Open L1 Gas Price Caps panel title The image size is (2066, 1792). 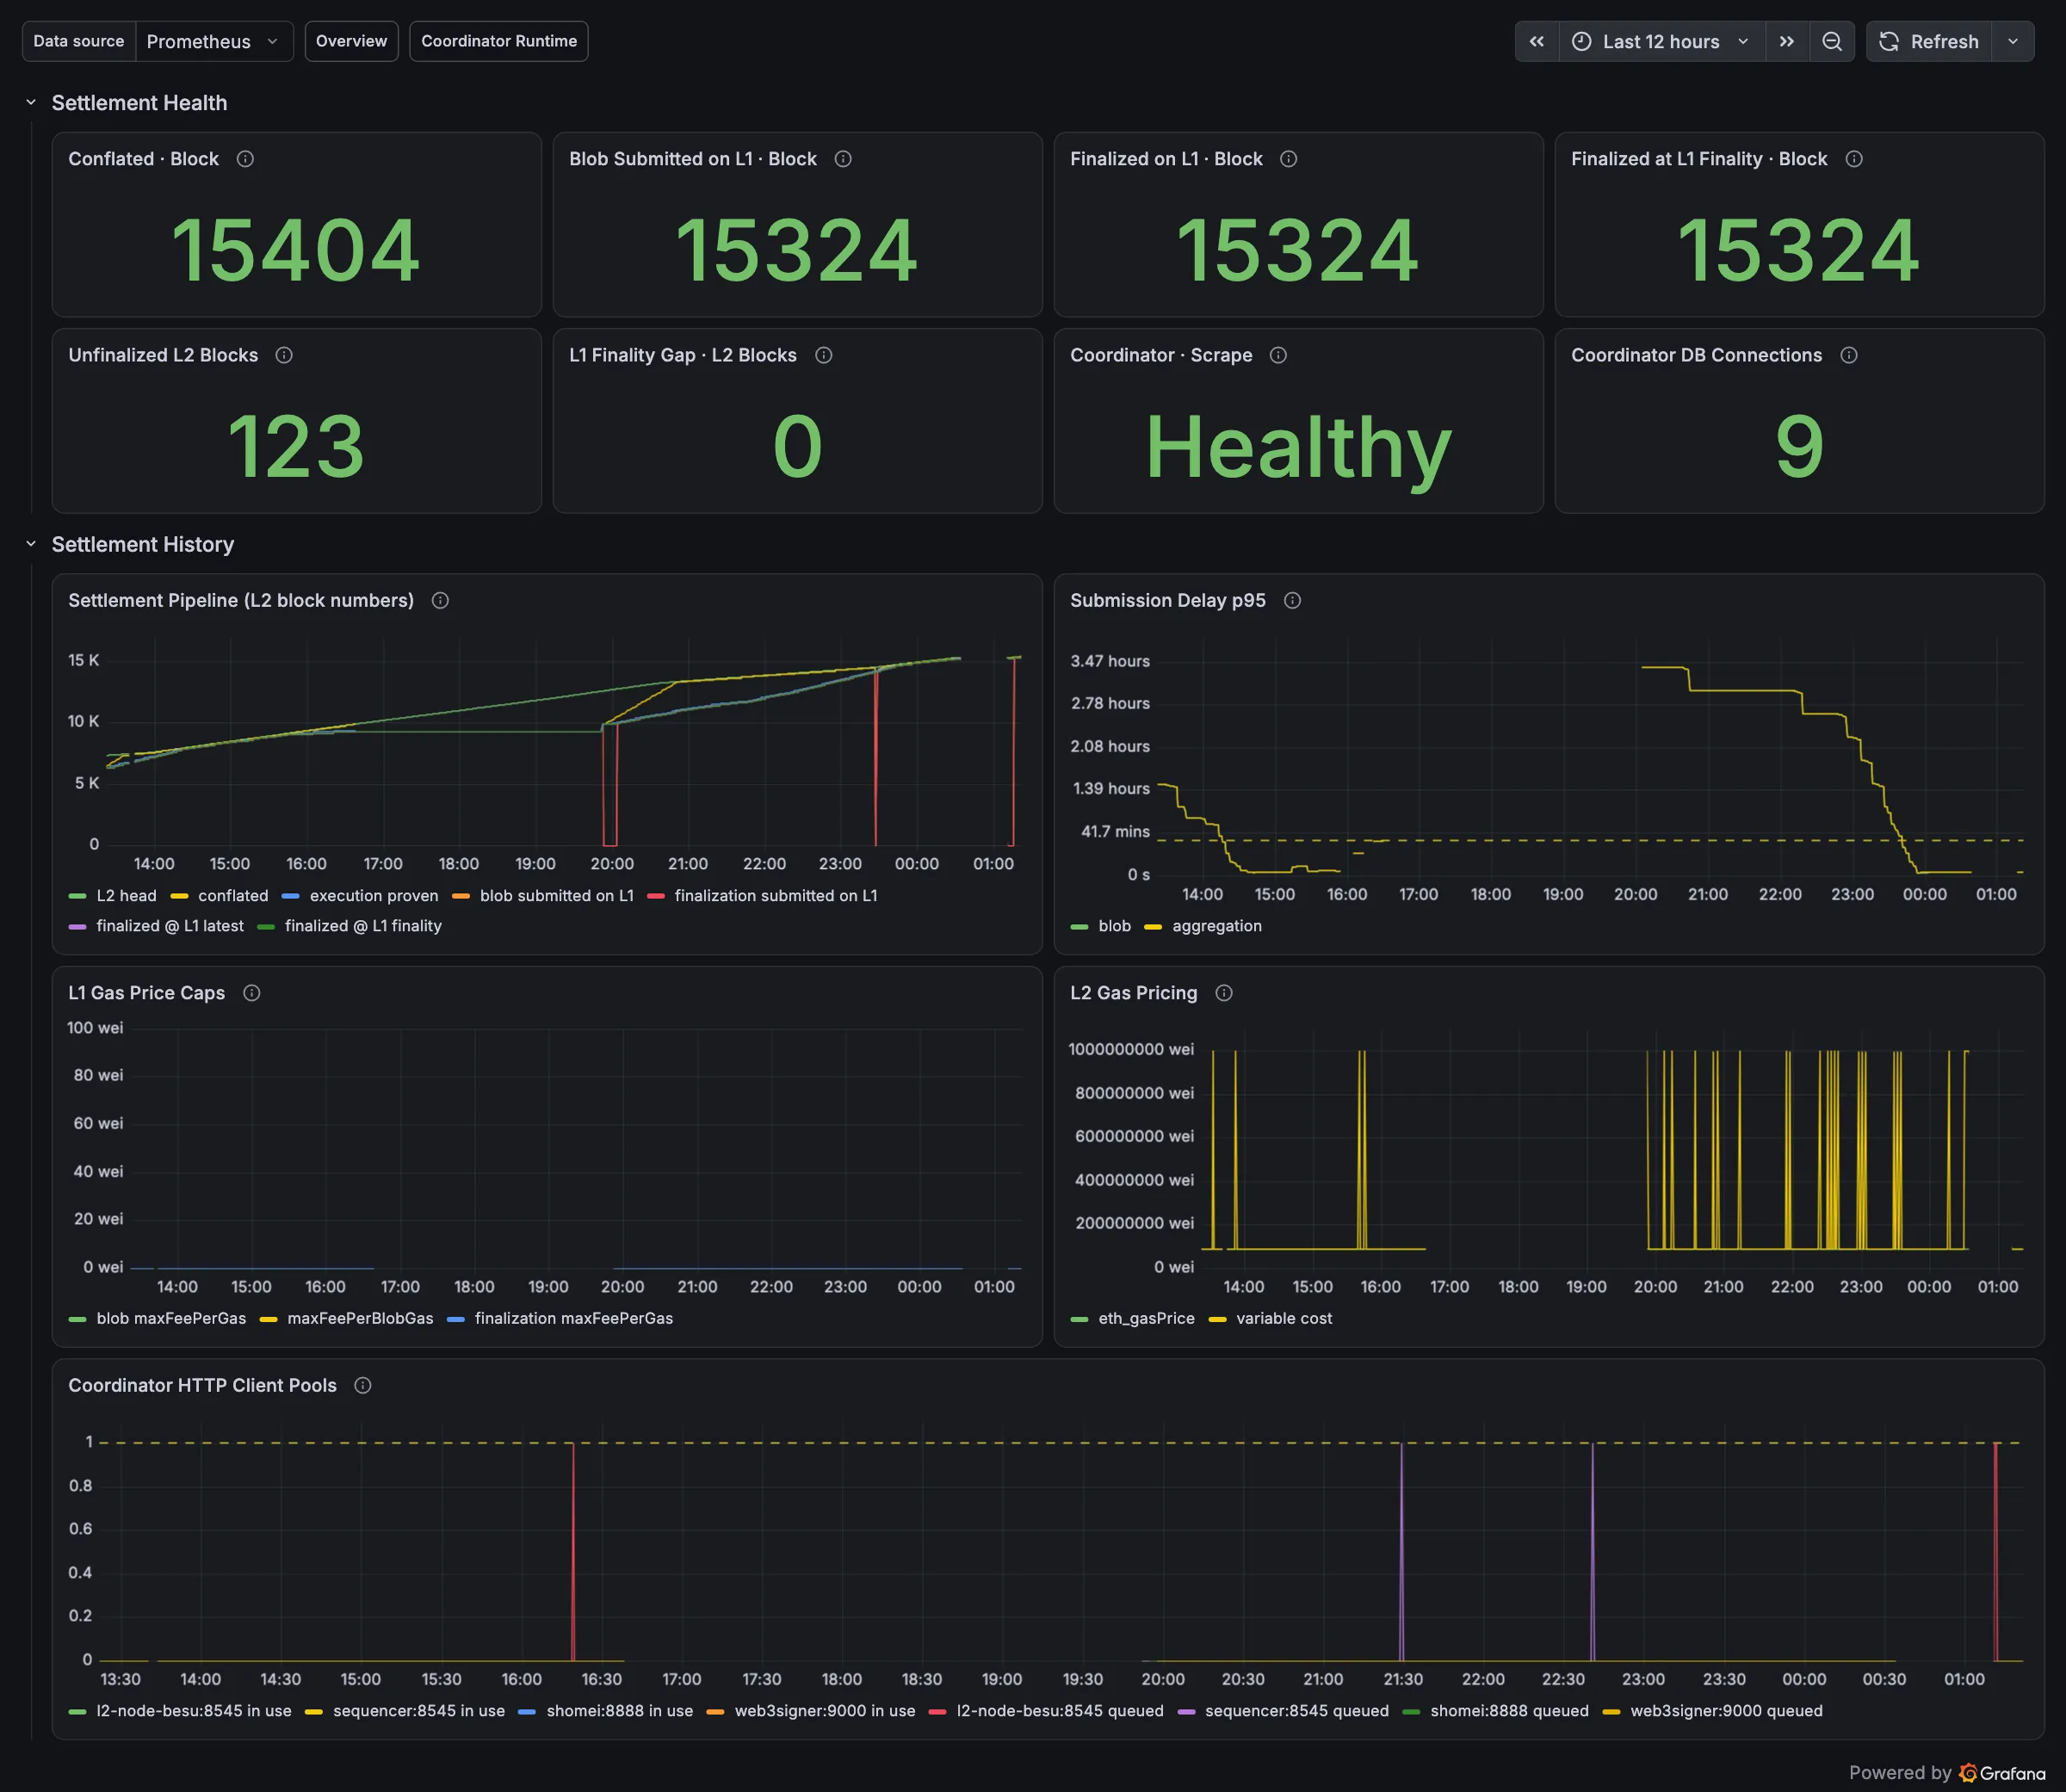tap(147, 993)
